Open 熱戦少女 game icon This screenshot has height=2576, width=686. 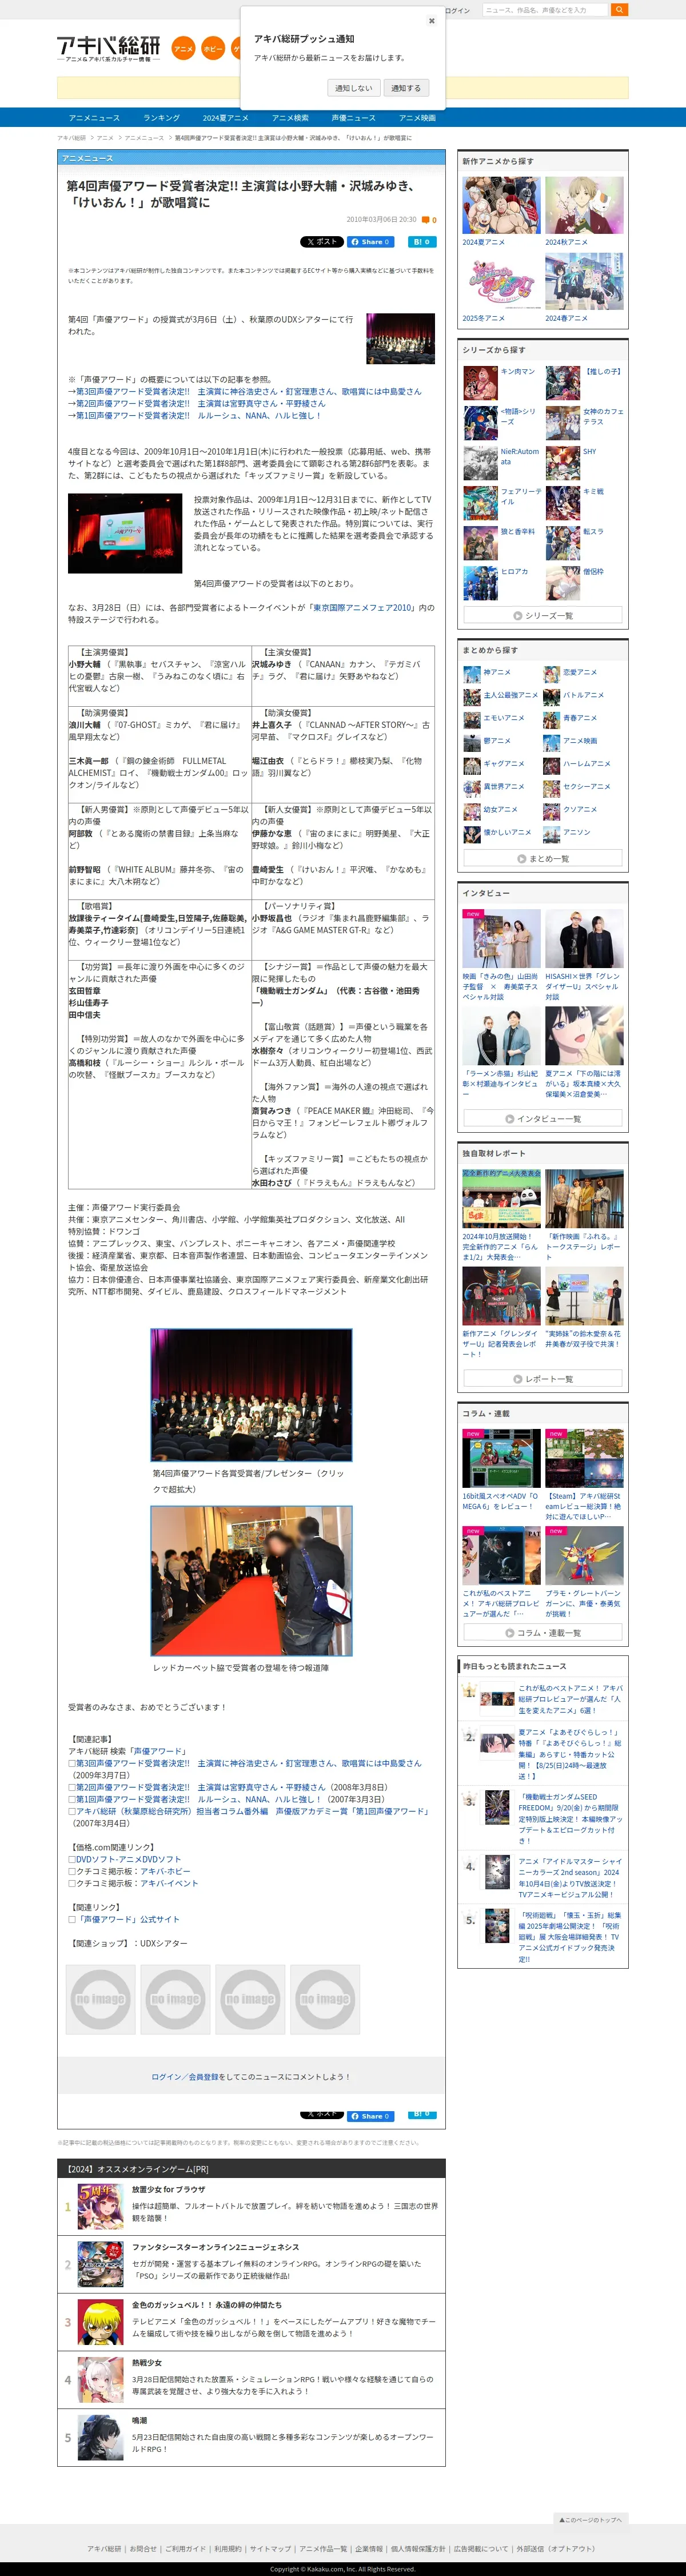pos(101,2380)
